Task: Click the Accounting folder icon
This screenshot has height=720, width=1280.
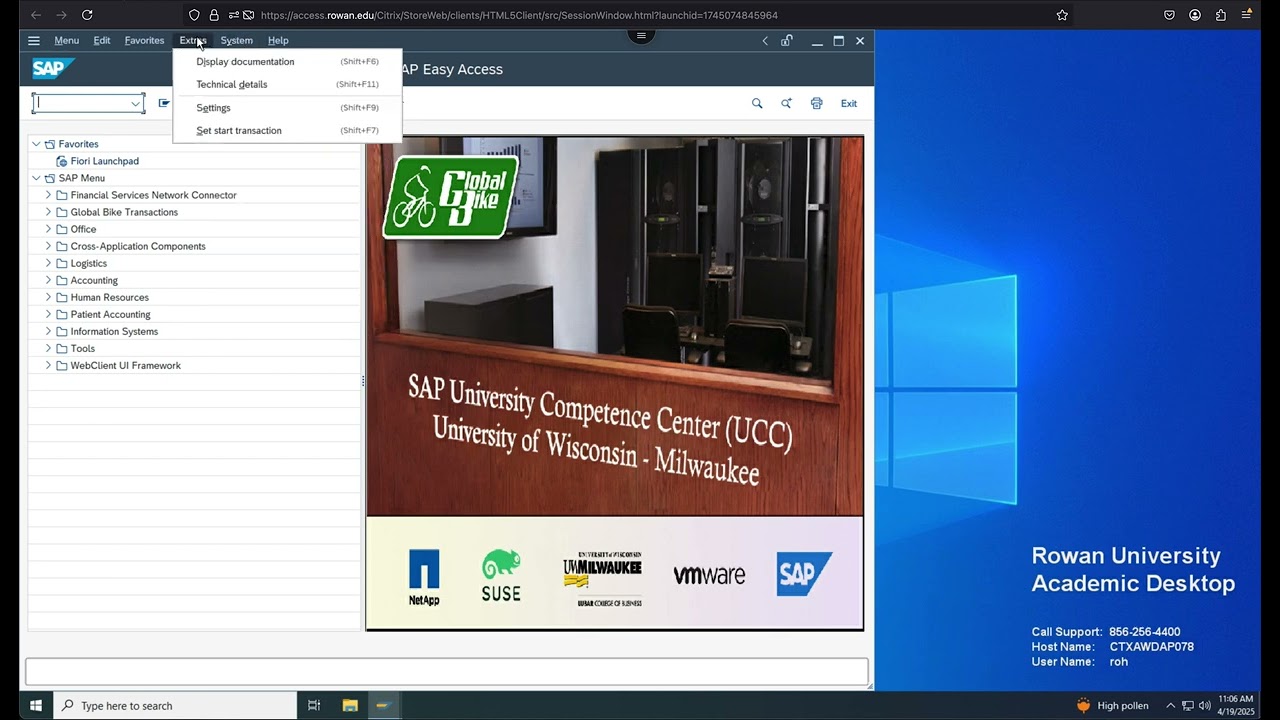Action: tap(62, 280)
